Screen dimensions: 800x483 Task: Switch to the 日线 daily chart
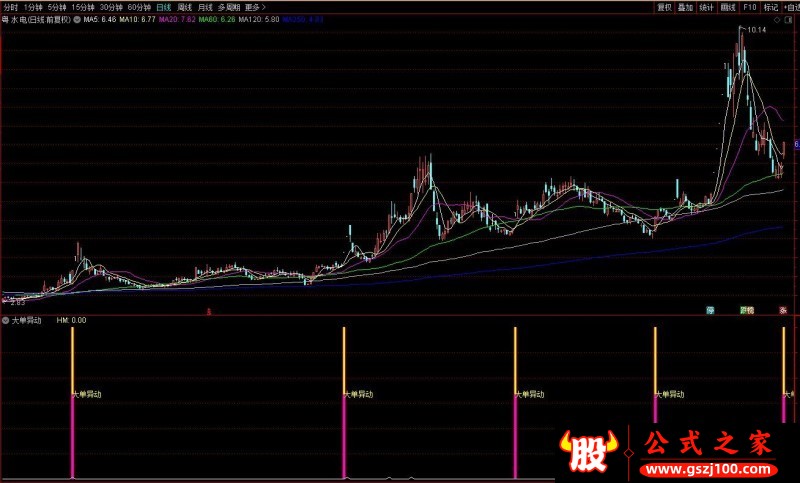pos(164,7)
